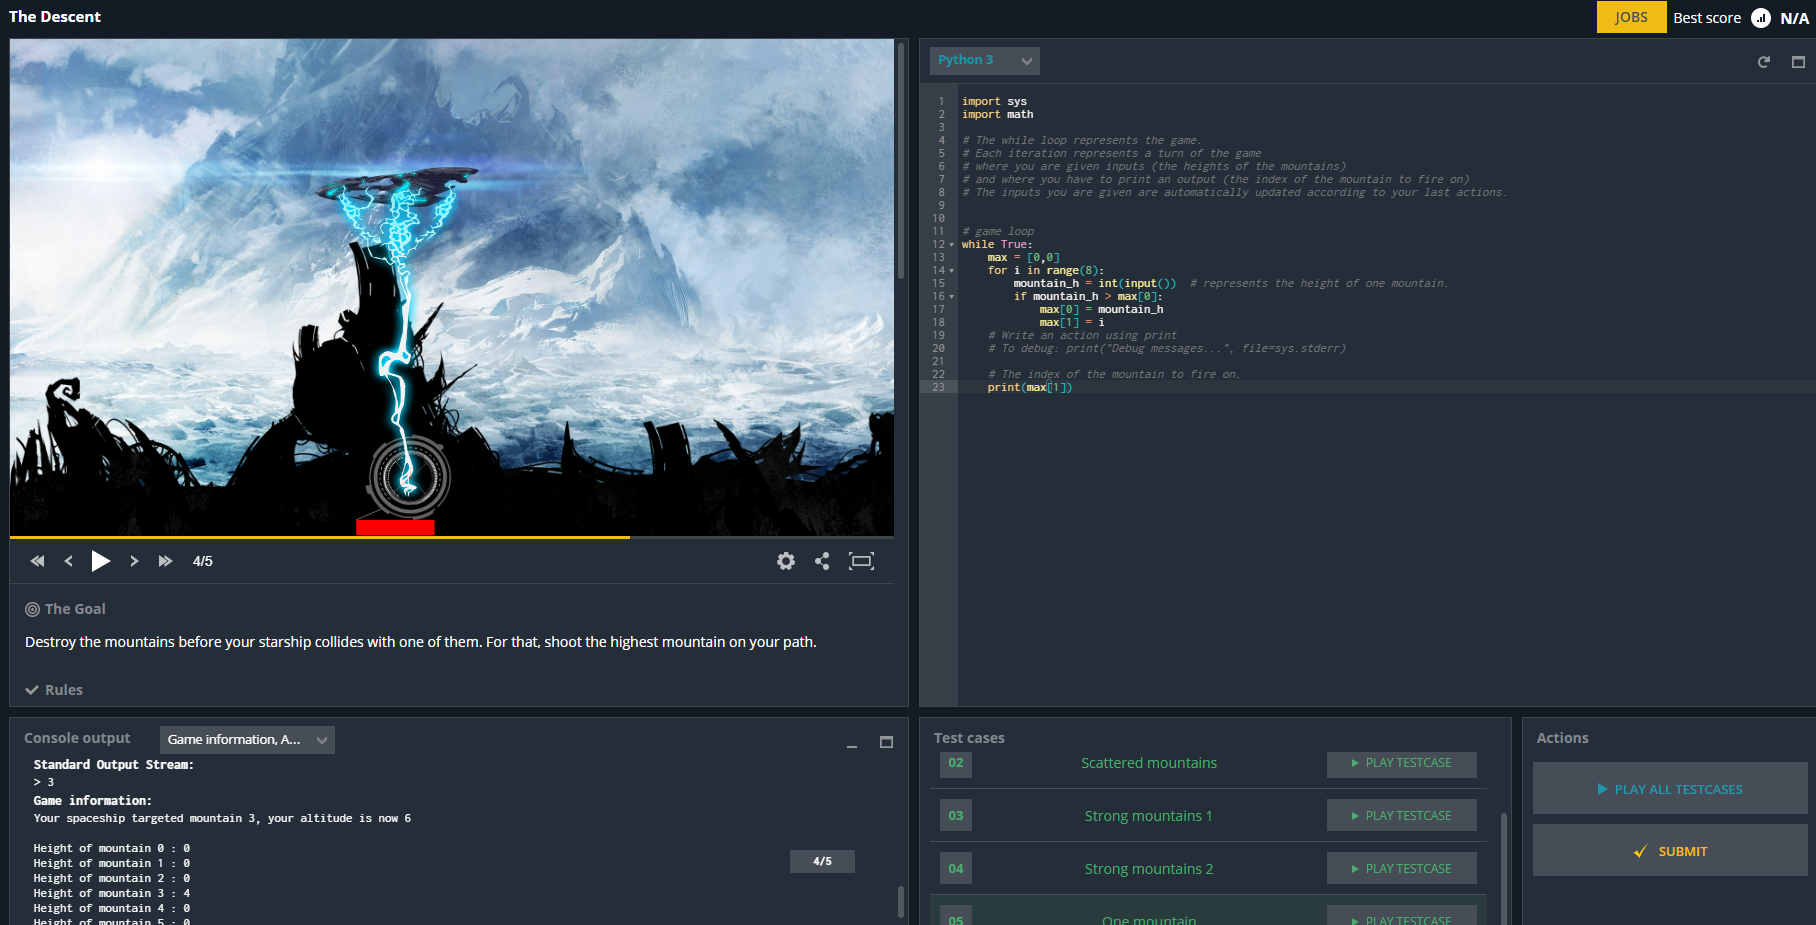
Task: Open the viewer settings gear
Action: [x=786, y=561]
